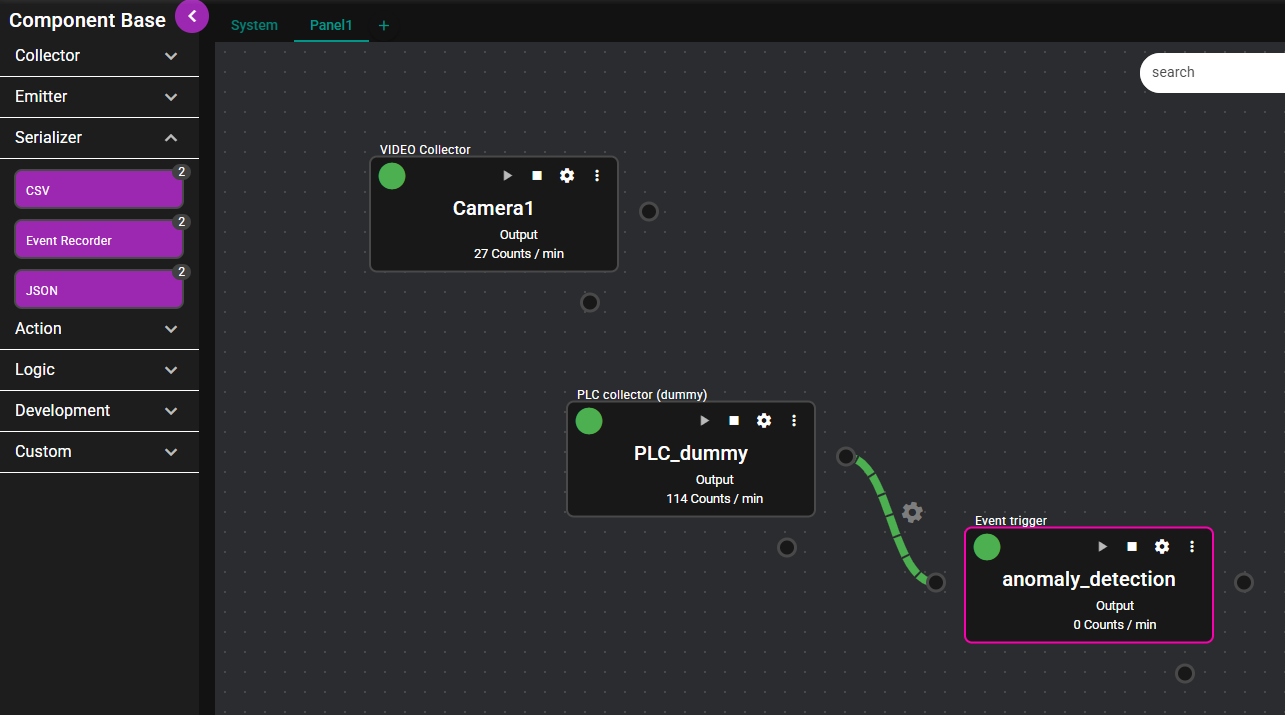Click the green status circle on PLC_dummy
Screen dimensions: 1285x715
tap(589, 421)
